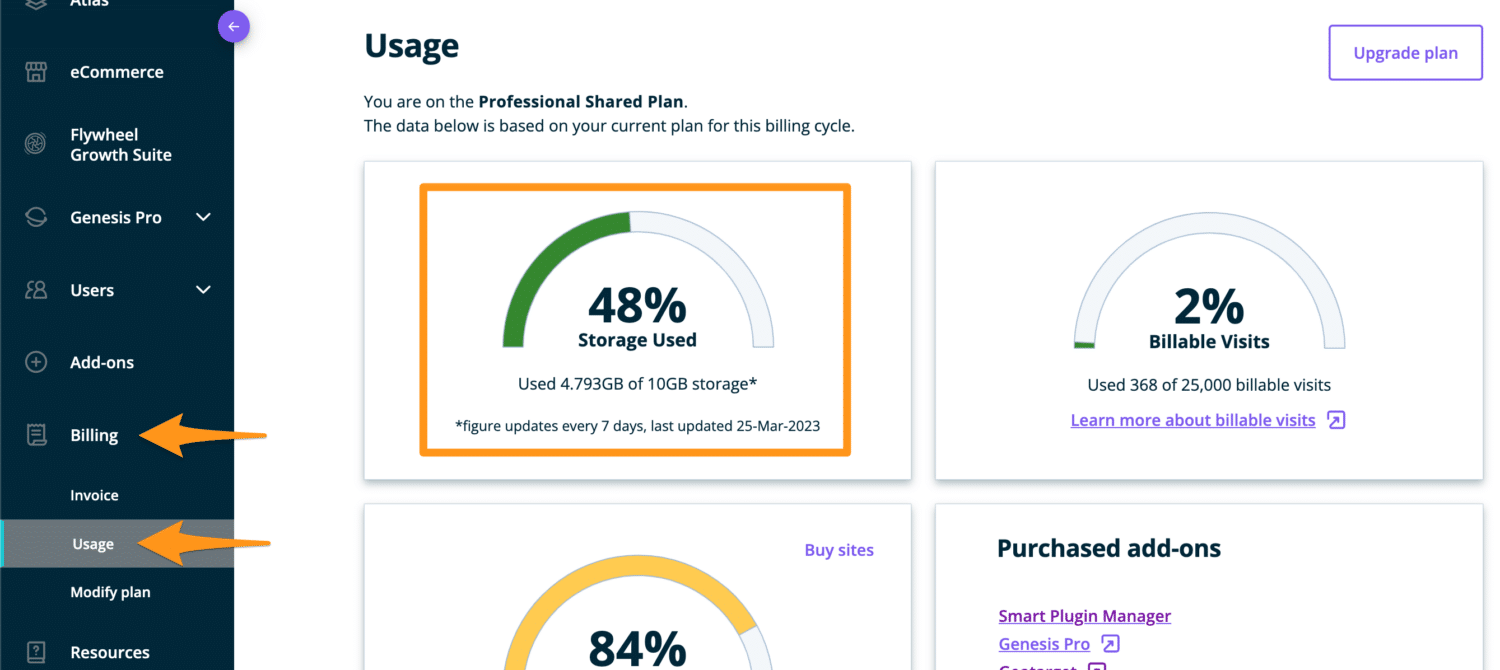This screenshot has height=670, width=1500.
Task: Switch to the Invoice page
Action: pos(94,494)
